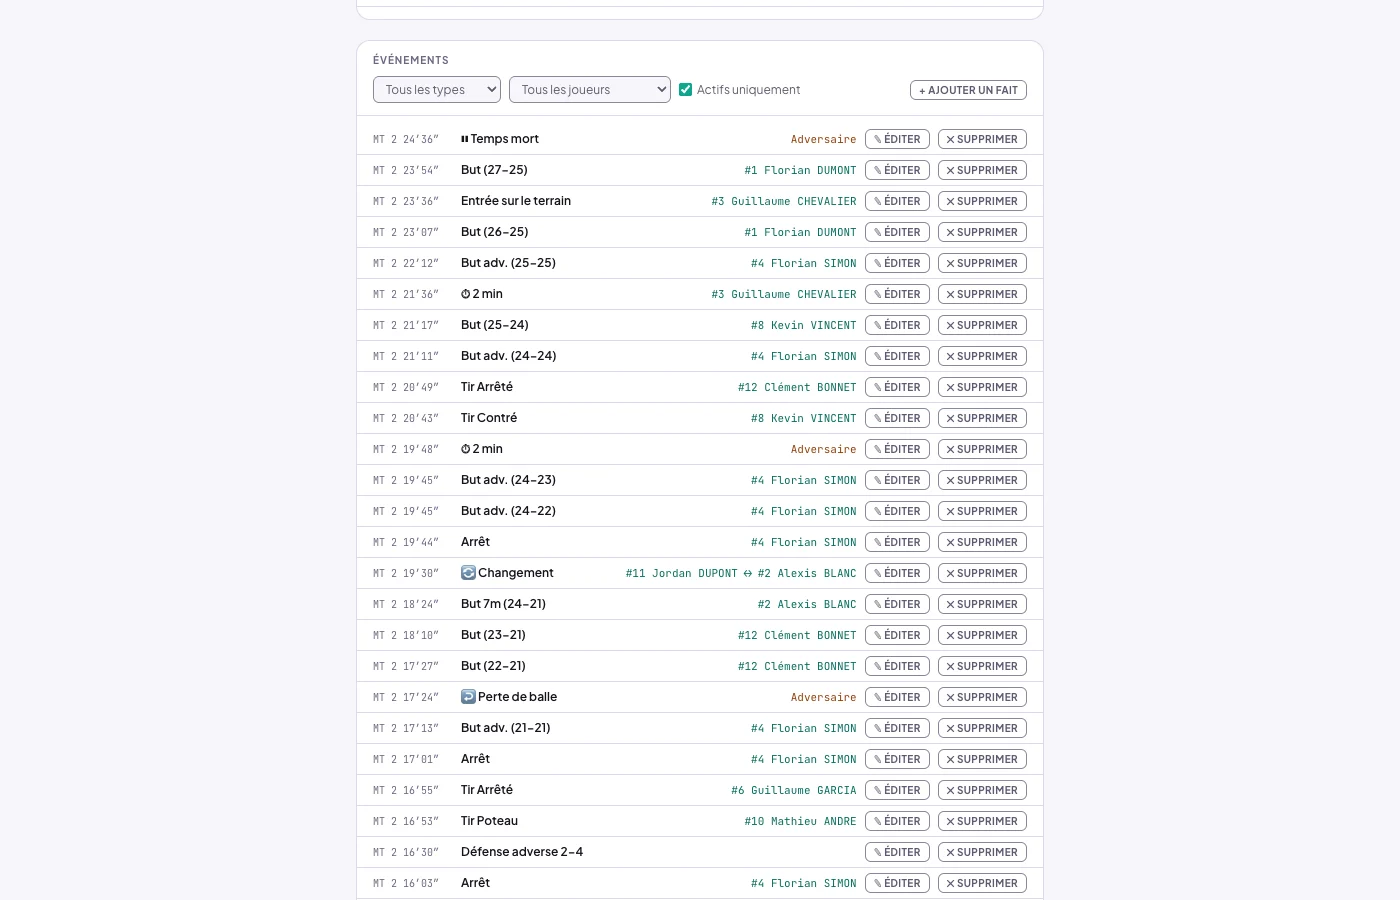Edit the But (27-25) event
Viewport: 1400px width, 900px height.
click(x=898, y=170)
